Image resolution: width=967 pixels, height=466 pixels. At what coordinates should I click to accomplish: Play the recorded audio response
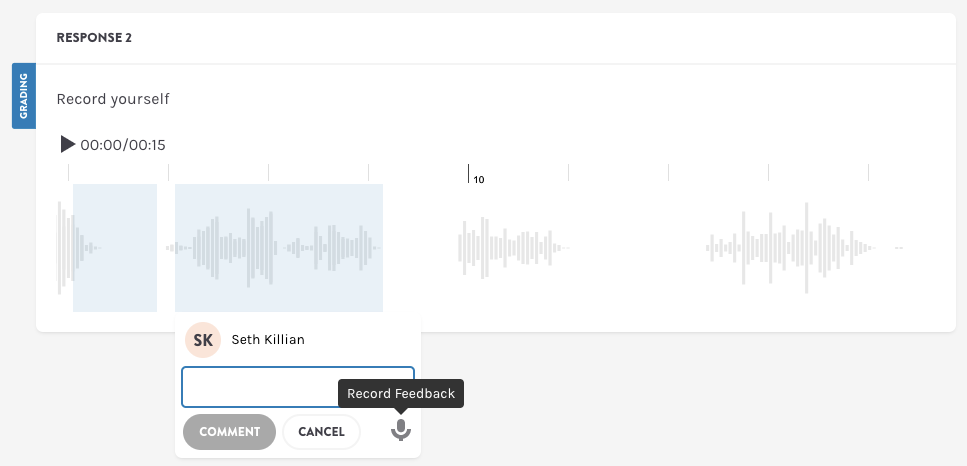click(x=67, y=145)
